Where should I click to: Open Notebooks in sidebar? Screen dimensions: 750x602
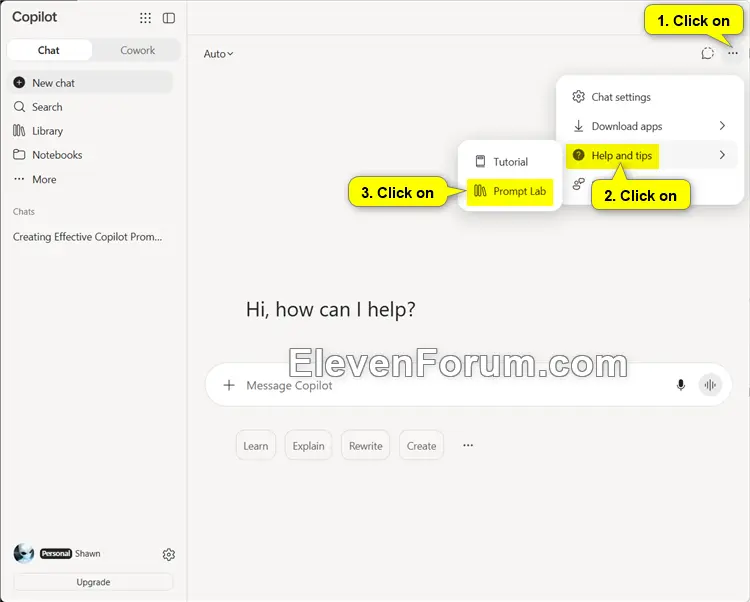91,154
